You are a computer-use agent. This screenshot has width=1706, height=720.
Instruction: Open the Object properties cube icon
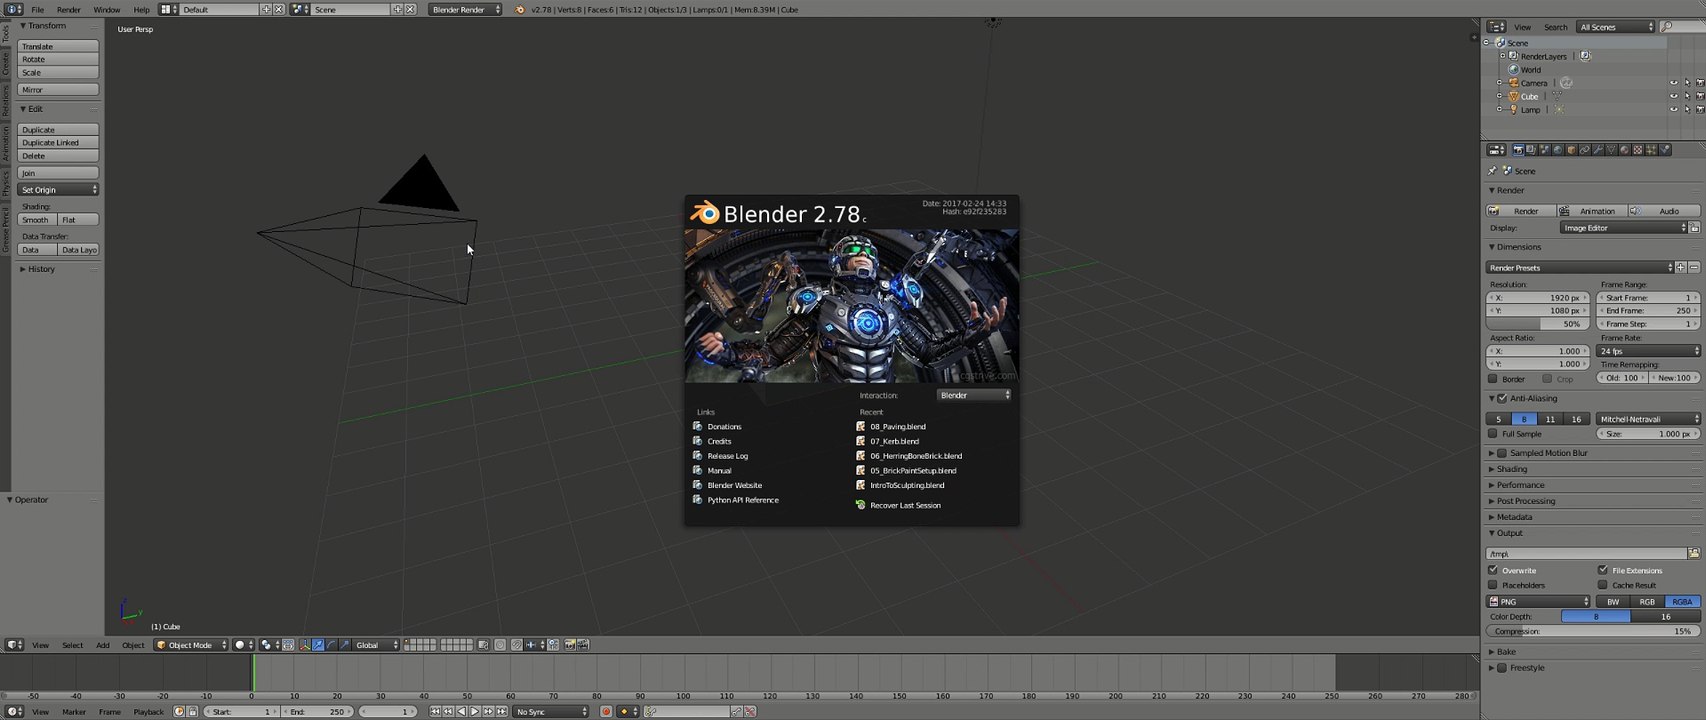point(1571,150)
